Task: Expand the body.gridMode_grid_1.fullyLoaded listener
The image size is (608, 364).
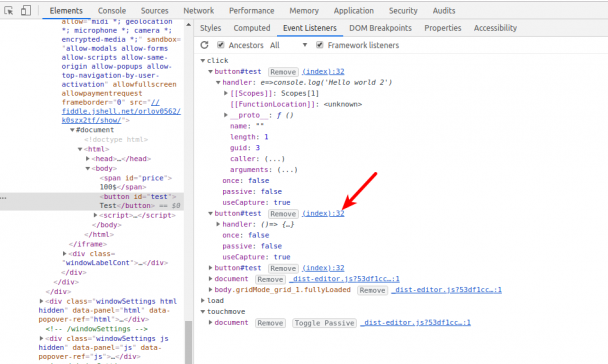Action: [x=211, y=290]
